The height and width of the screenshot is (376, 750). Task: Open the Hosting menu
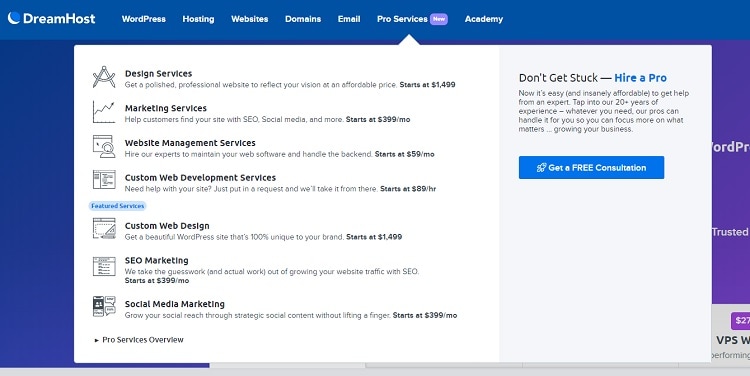[x=198, y=19]
